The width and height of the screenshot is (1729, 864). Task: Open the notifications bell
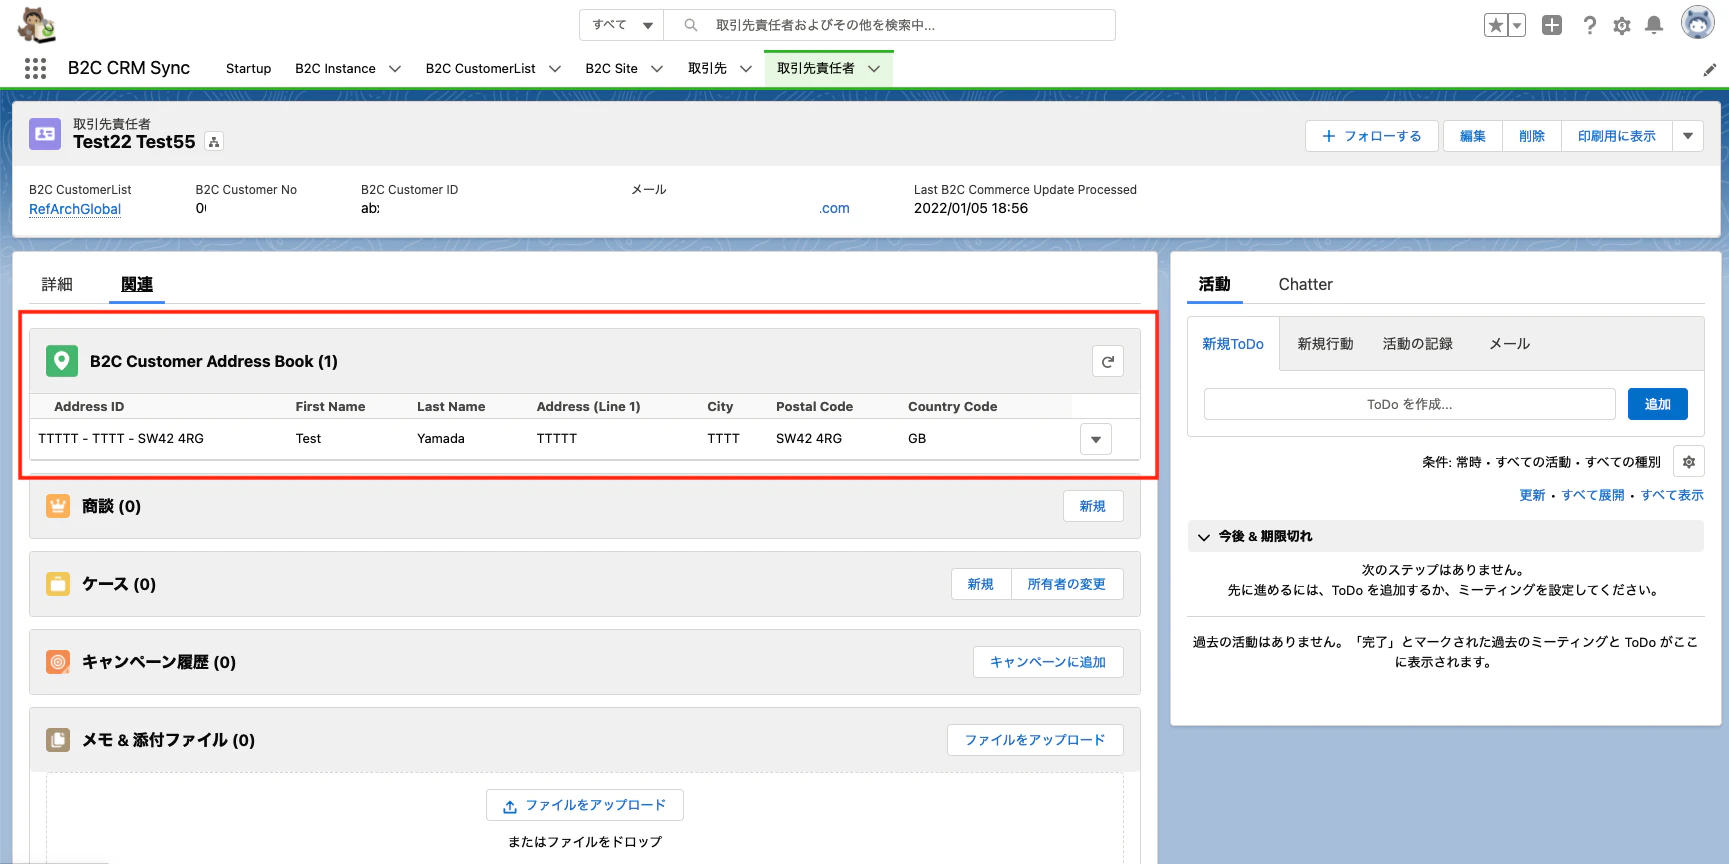click(1654, 25)
